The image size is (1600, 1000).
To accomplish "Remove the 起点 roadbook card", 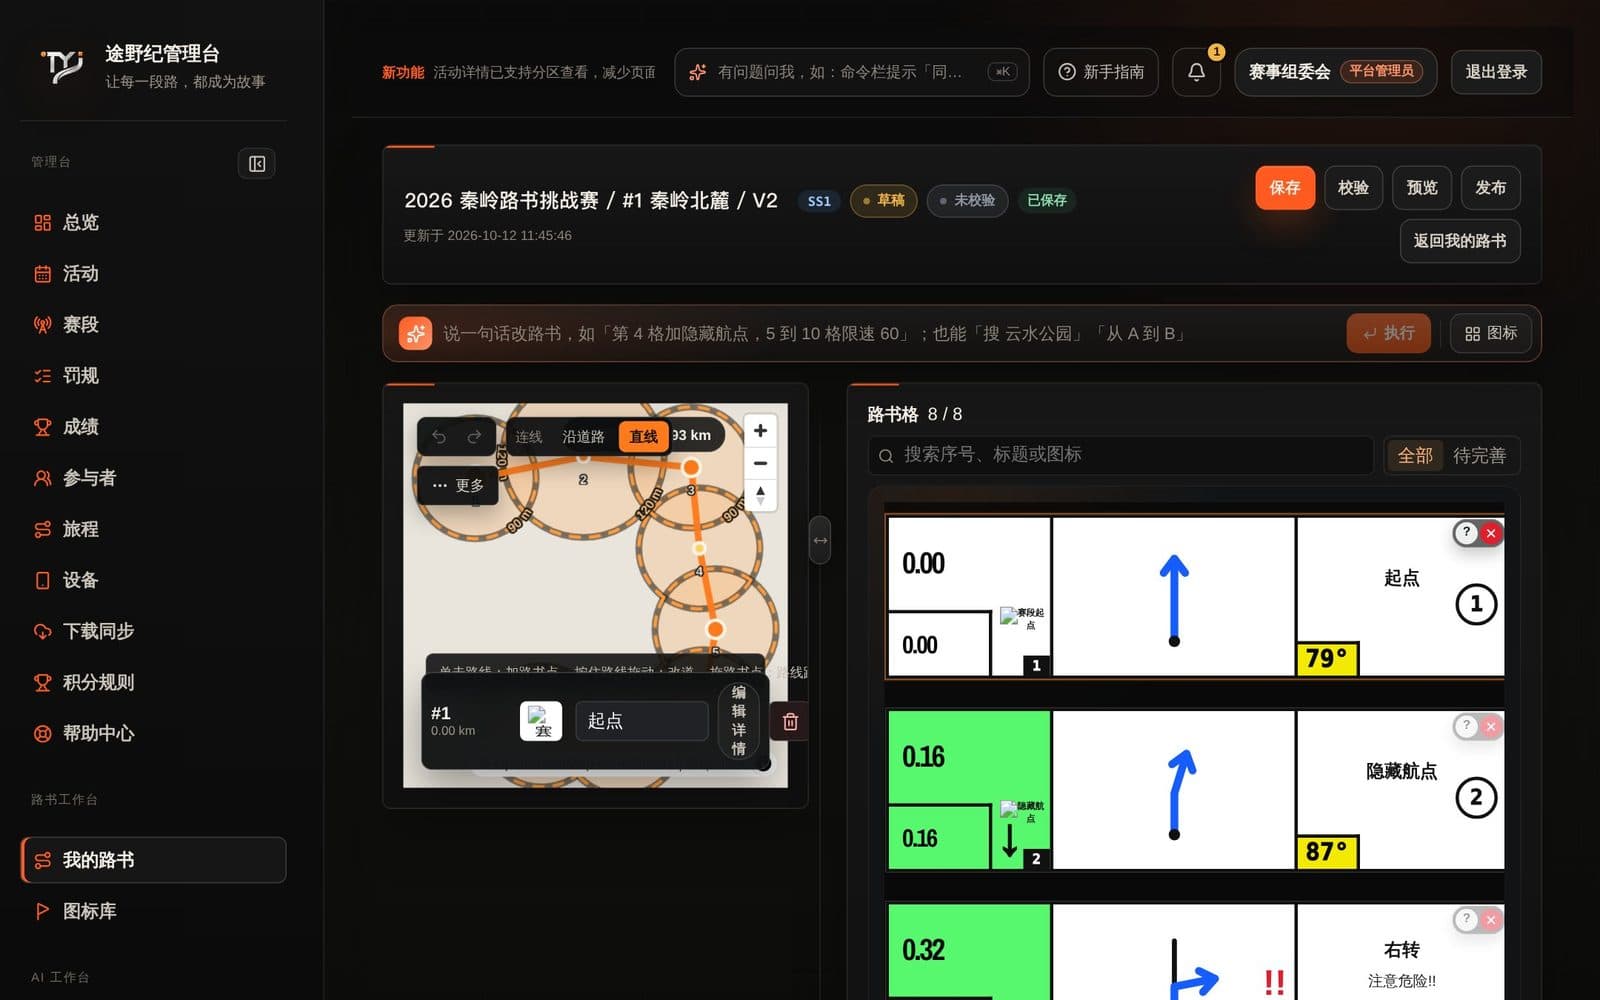I will (x=1491, y=533).
